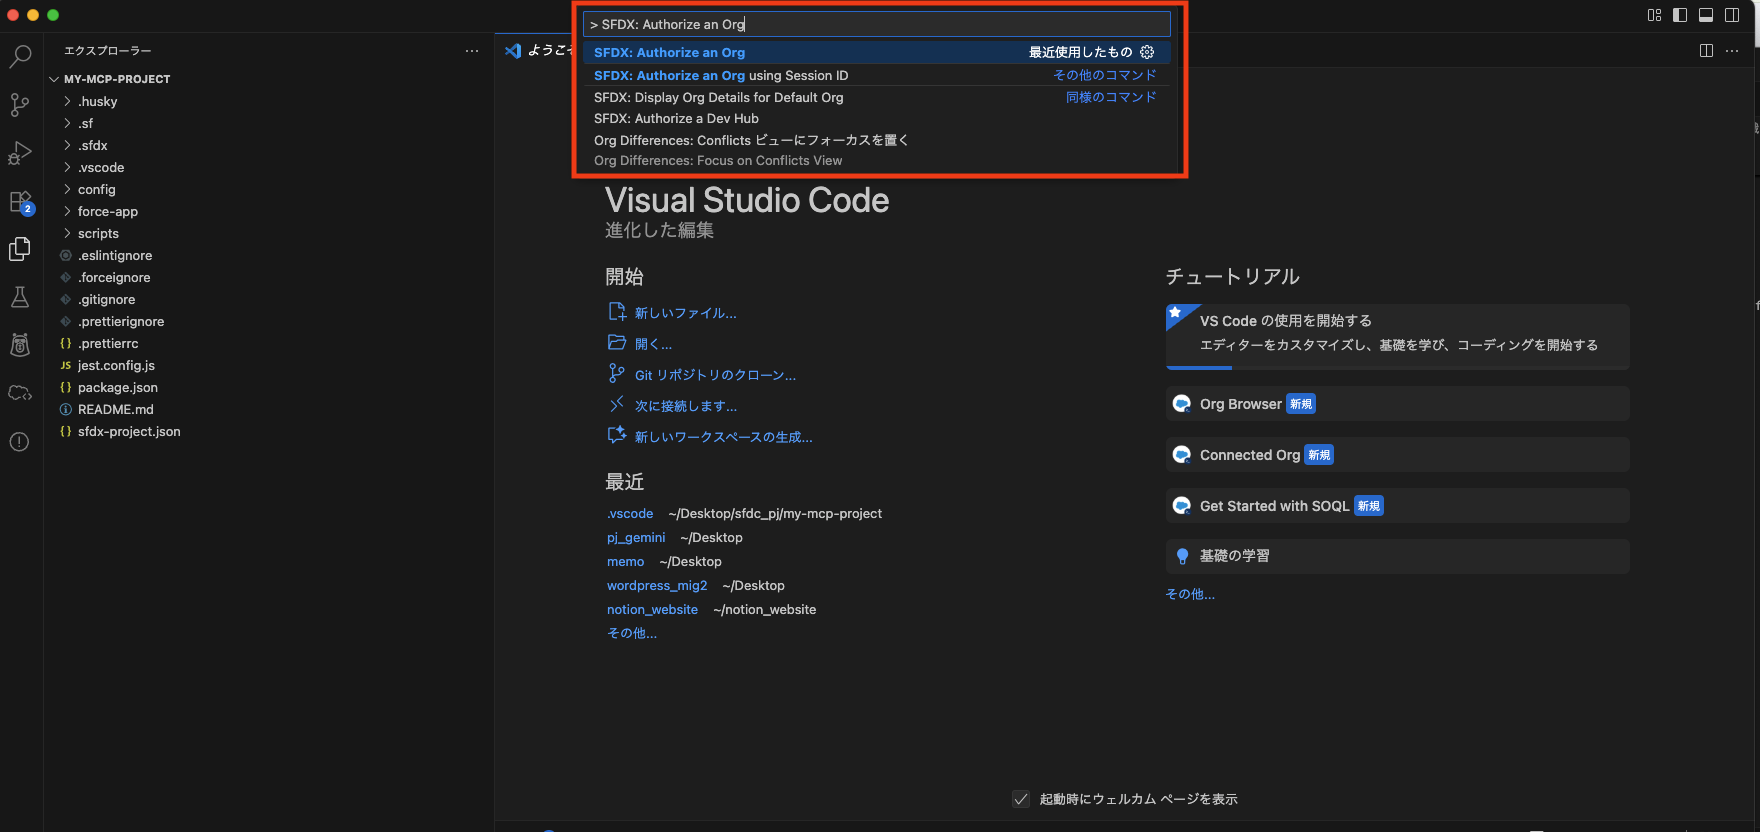Open the Search view in activity bar
Screen dimensions: 1760x832
tap(20, 56)
